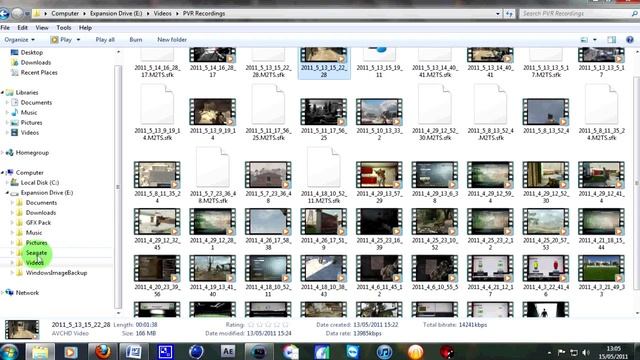Open Firefox from the taskbar
The image size is (640, 360).
tap(102, 352)
